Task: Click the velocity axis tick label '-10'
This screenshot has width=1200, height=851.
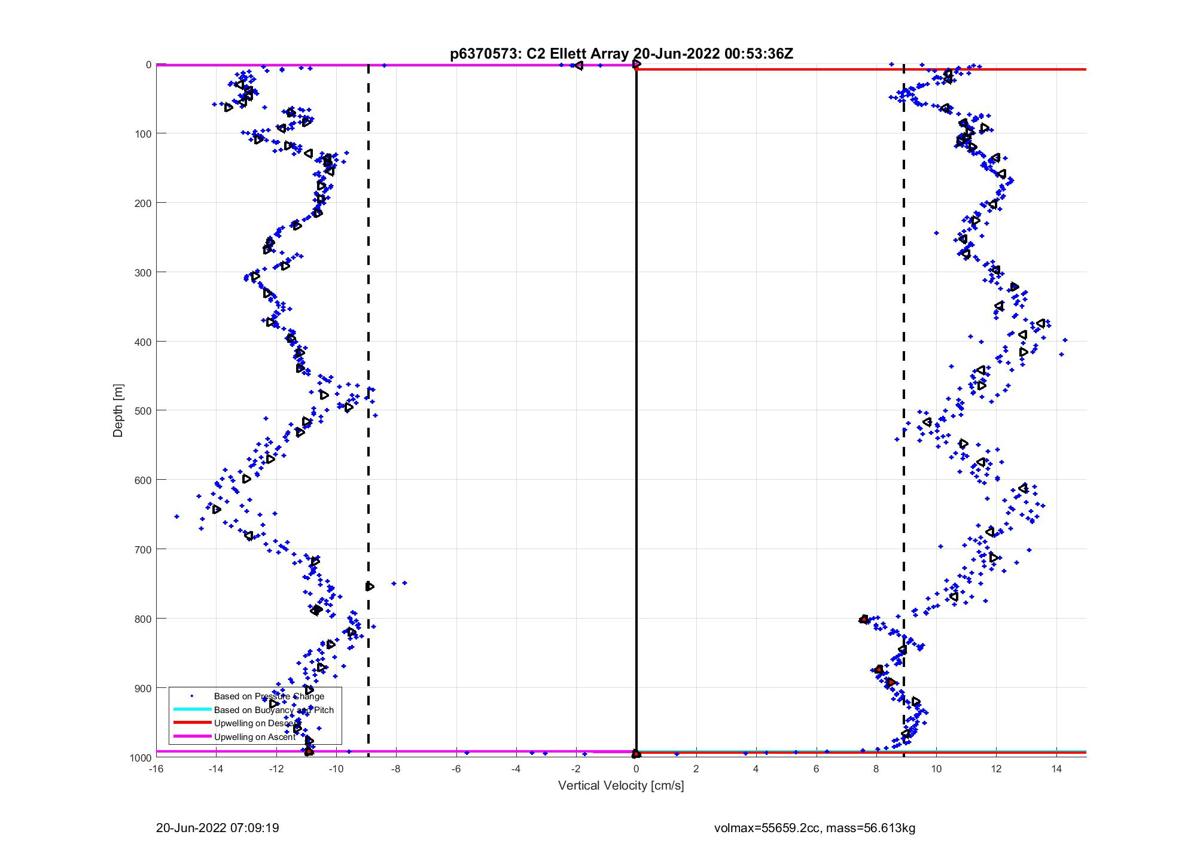Action: 336,769
